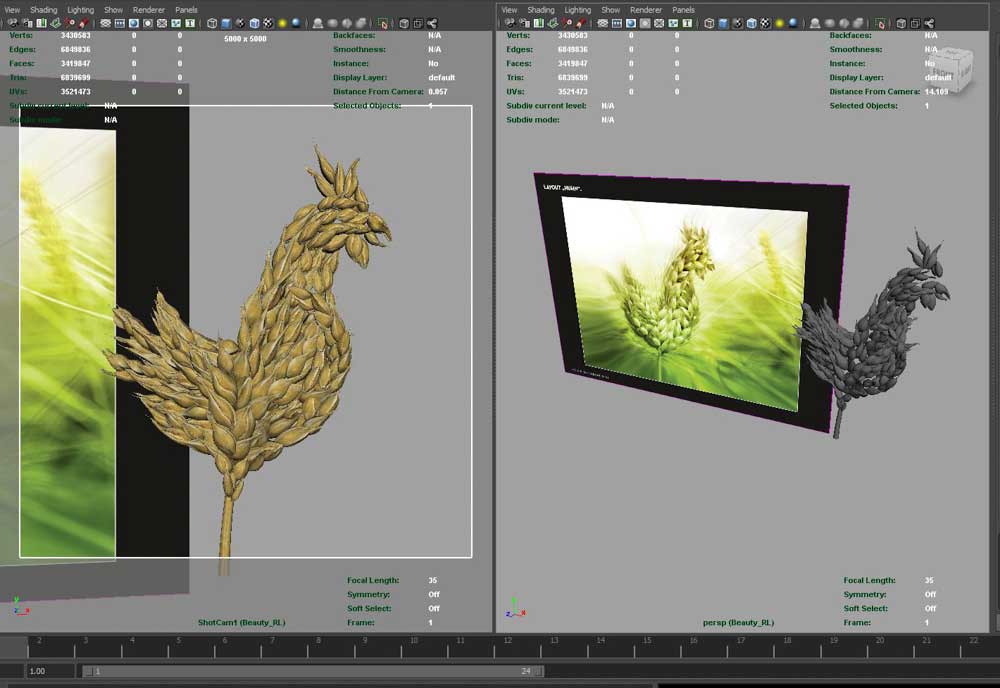Screen dimensions: 1000x688
Task: Toggle grid display icon in left panel toolbar
Action: click(x=106, y=23)
